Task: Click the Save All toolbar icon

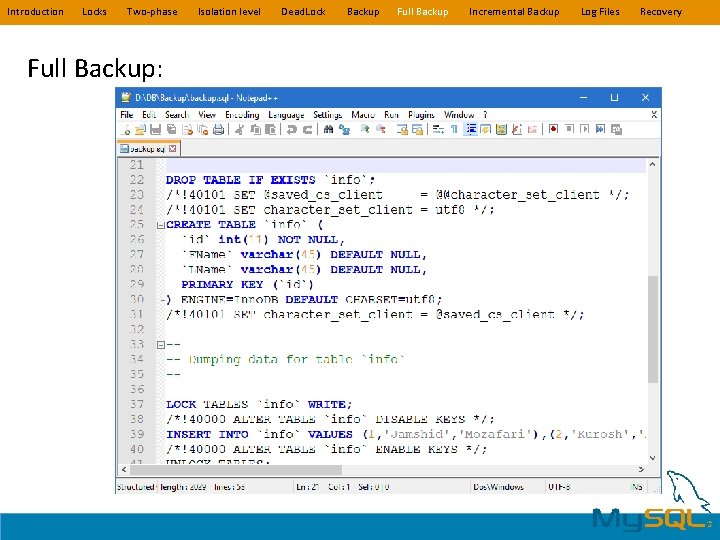Action: 172,129
